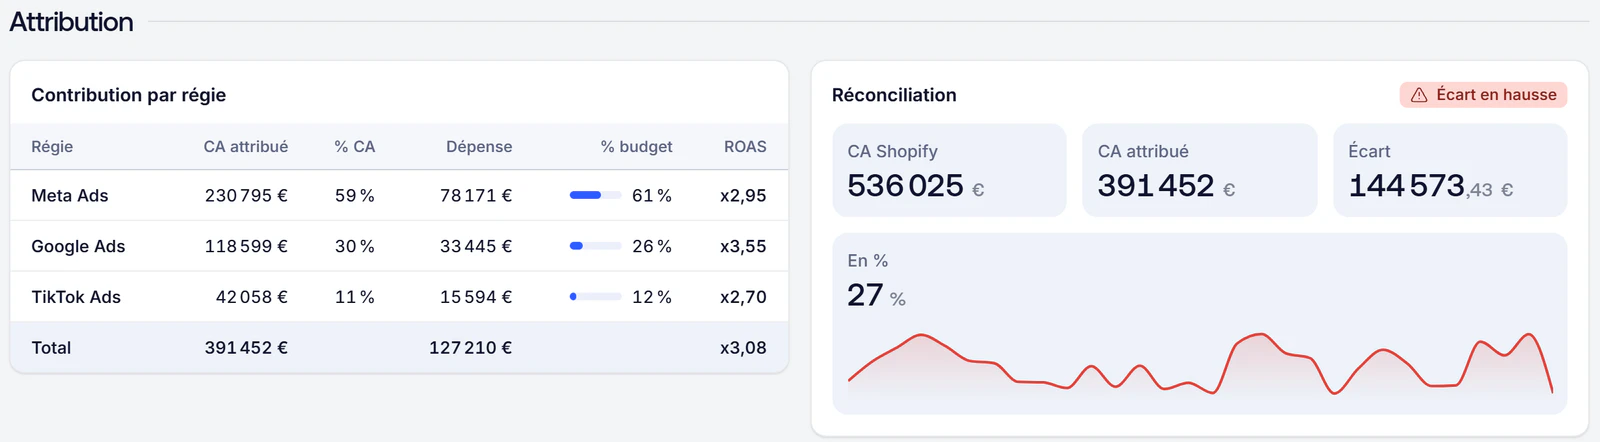Image resolution: width=1600 pixels, height=442 pixels.
Task: Click the Contribution par régie title
Action: click(x=129, y=95)
